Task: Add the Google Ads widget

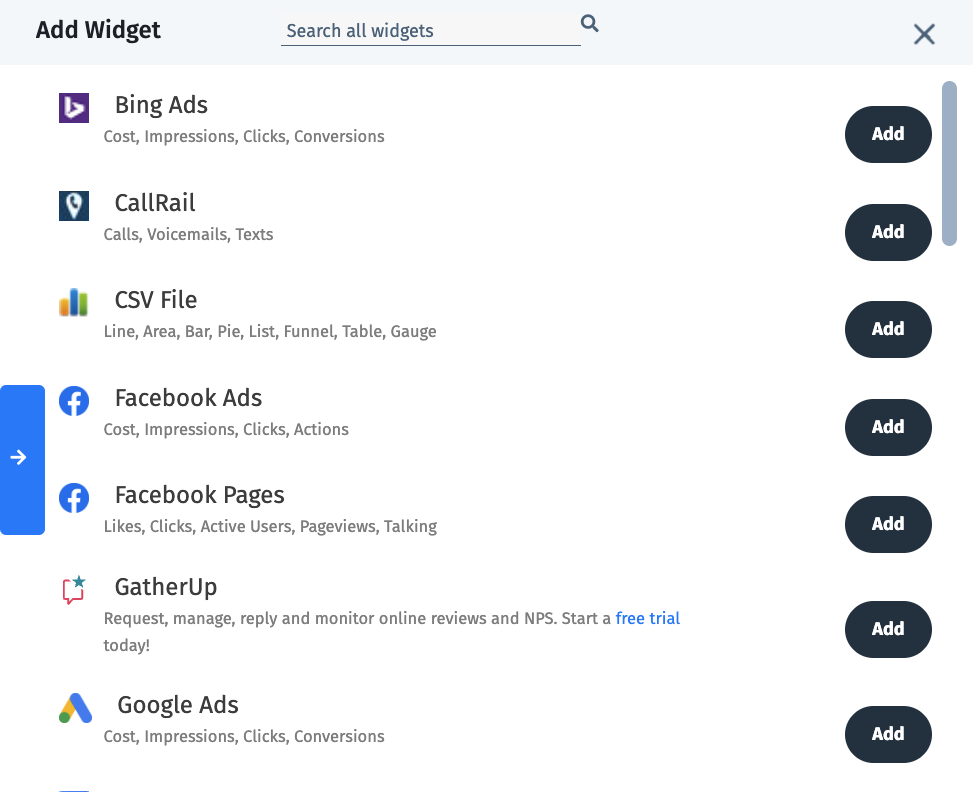Action: click(887, 734)
